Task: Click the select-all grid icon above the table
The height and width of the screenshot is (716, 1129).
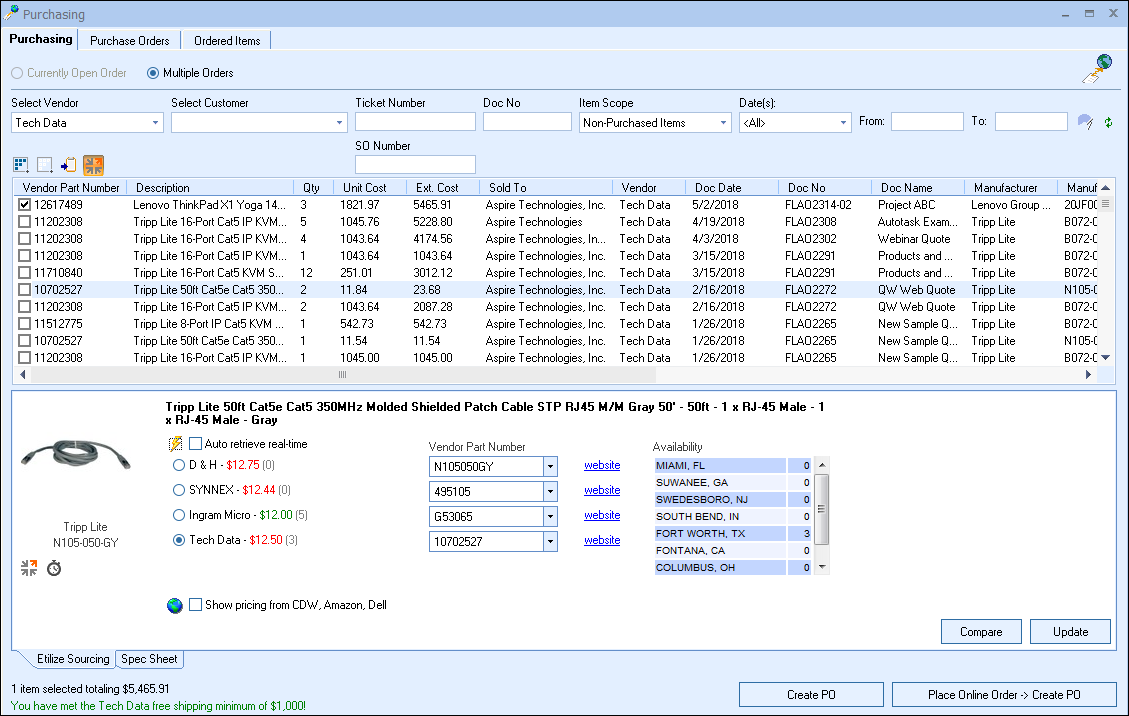Action: pyautogui.click(x=21, y=165)
